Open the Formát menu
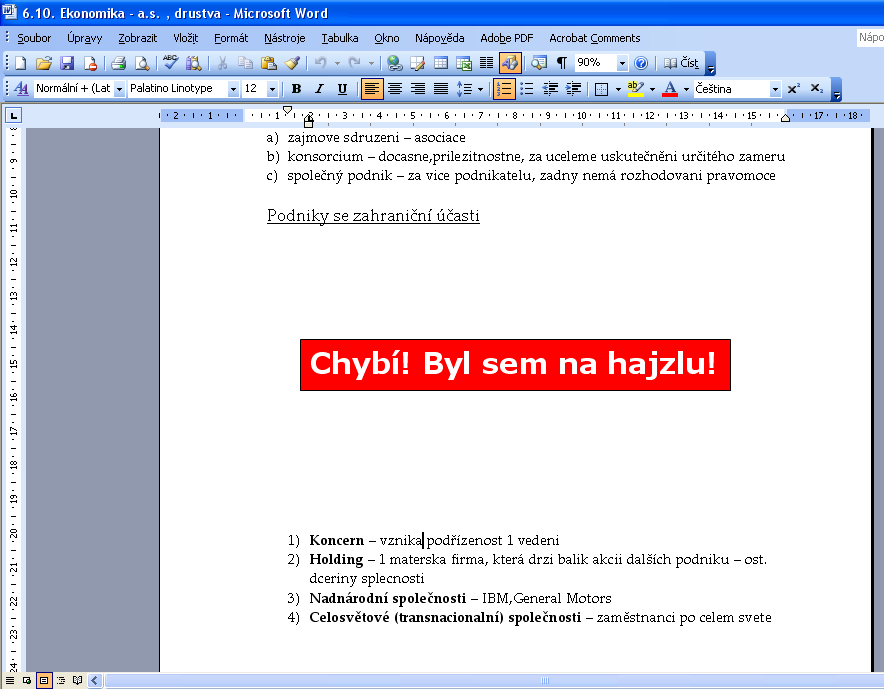Image resolution: width=884 pixels, height=689 pixels. tap(231, 38)
